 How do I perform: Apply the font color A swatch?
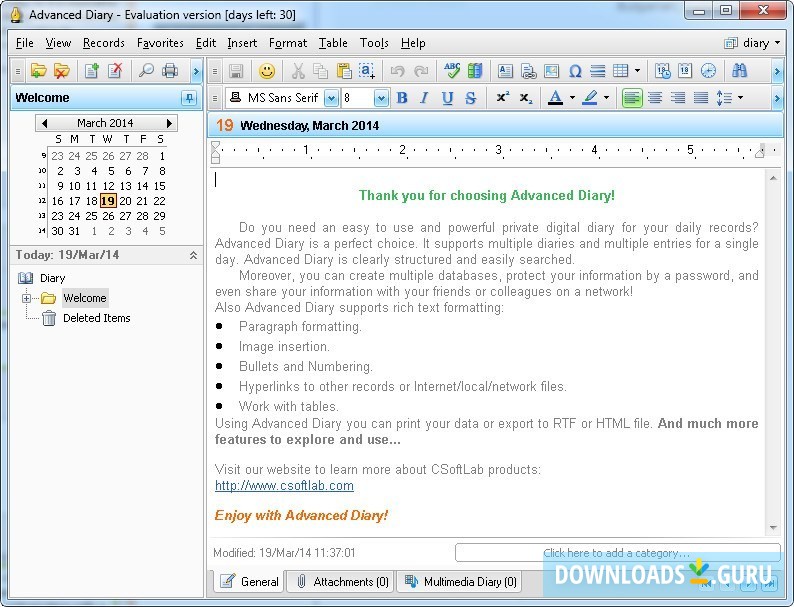coord(555,98)
